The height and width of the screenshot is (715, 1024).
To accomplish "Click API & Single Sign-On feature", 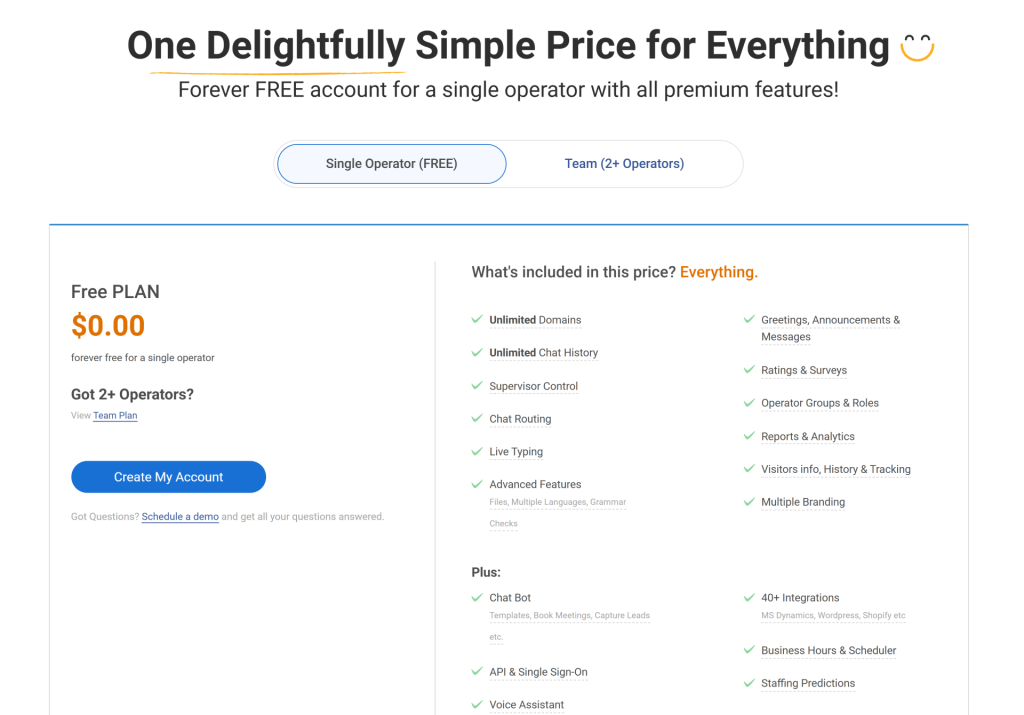I will 538,672.
